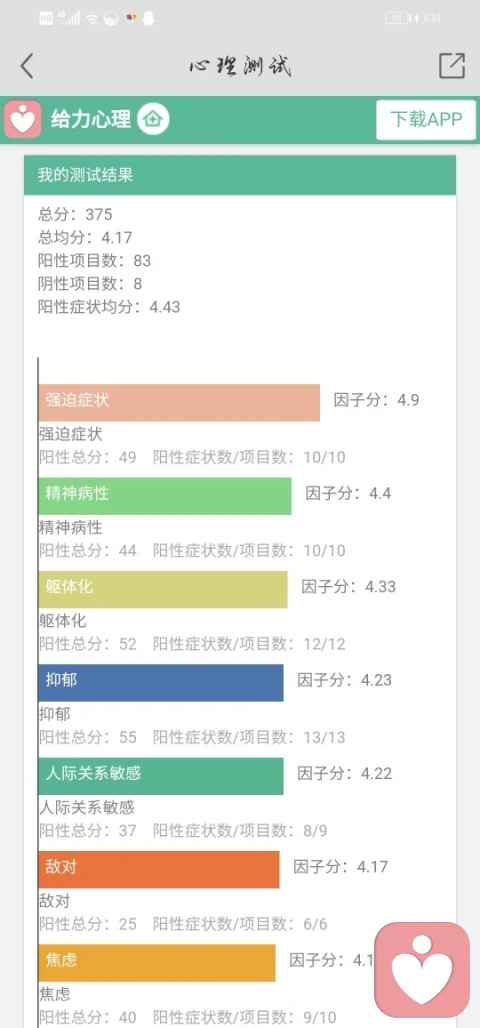Select the 人际关系敏感 teal bar
Image resolution: width=480 pixels, height=1028 pixels.
point(161,776)
